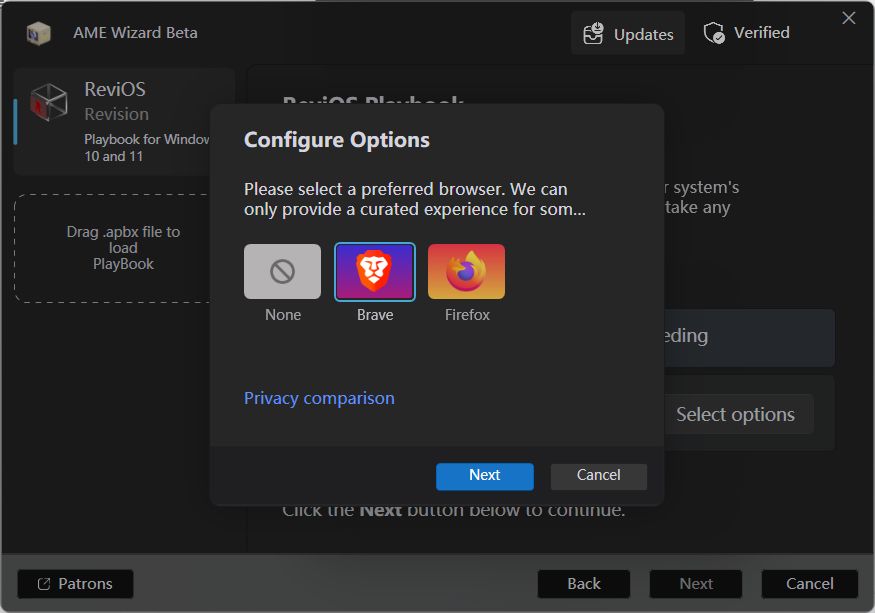The height and width of the screenshot is (613, 875).
Task: Cancel the Configure Options dialog
Action: 599,476
